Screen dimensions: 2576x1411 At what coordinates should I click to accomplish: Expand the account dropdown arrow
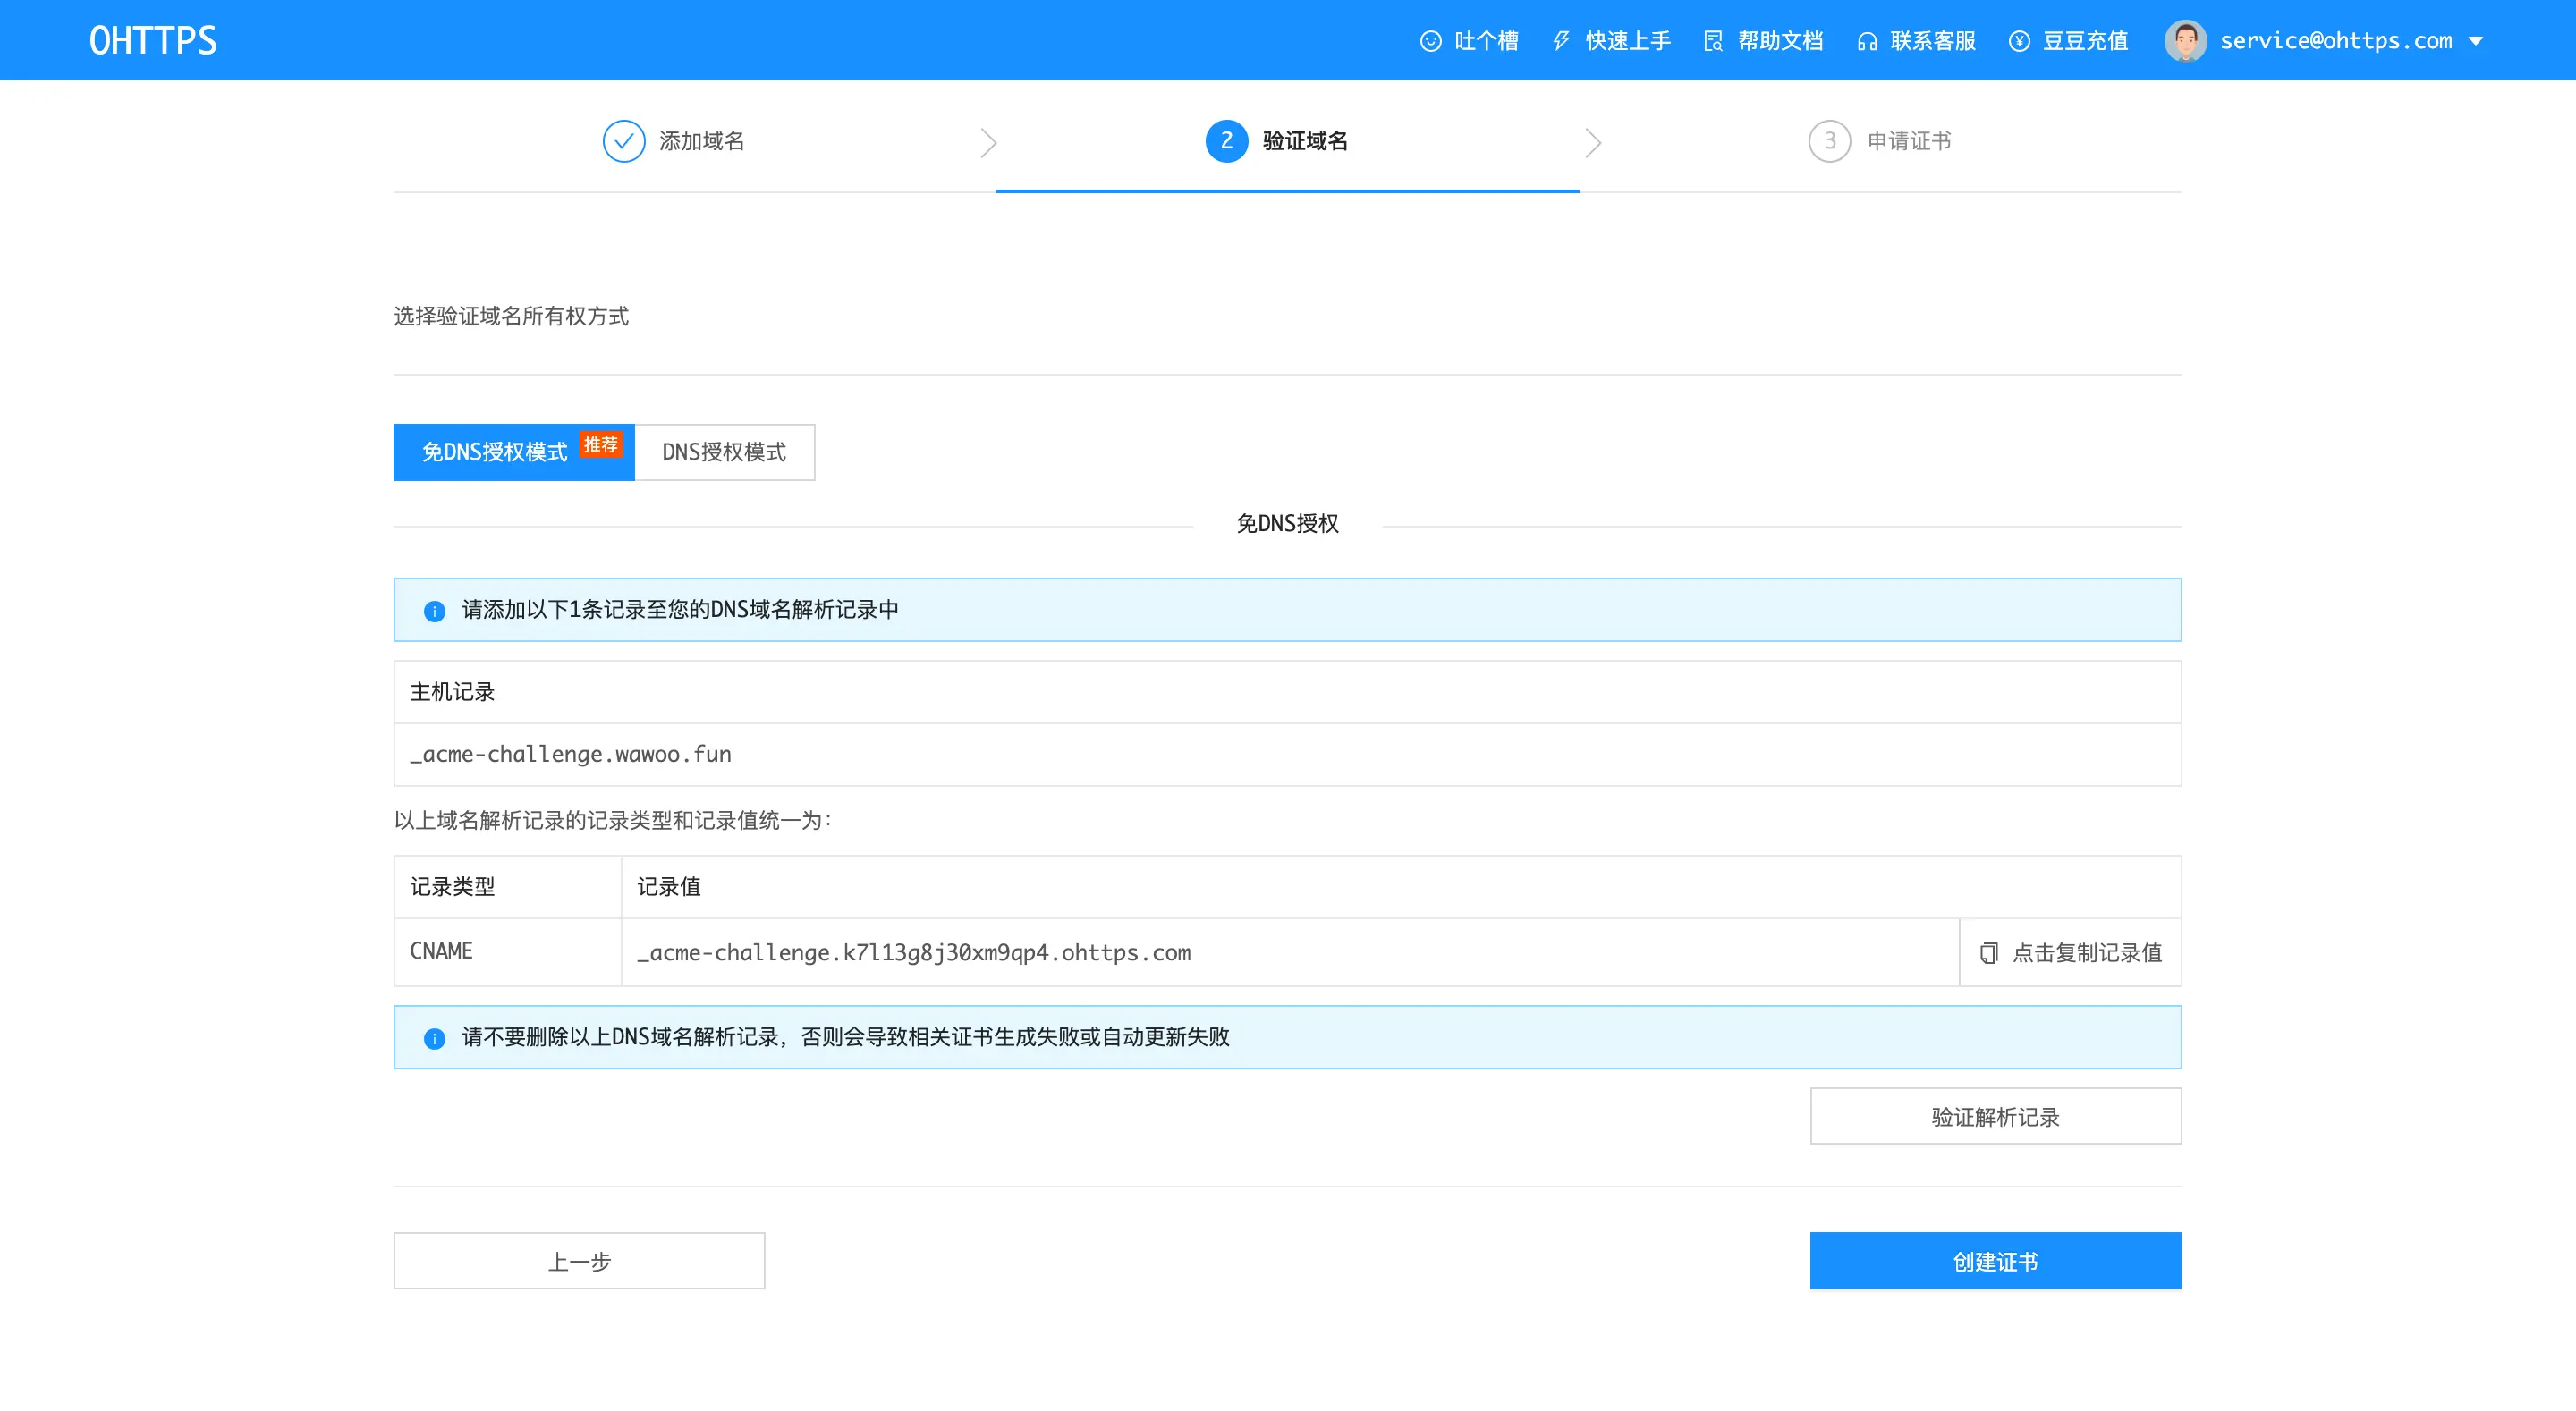(2476, 41)
